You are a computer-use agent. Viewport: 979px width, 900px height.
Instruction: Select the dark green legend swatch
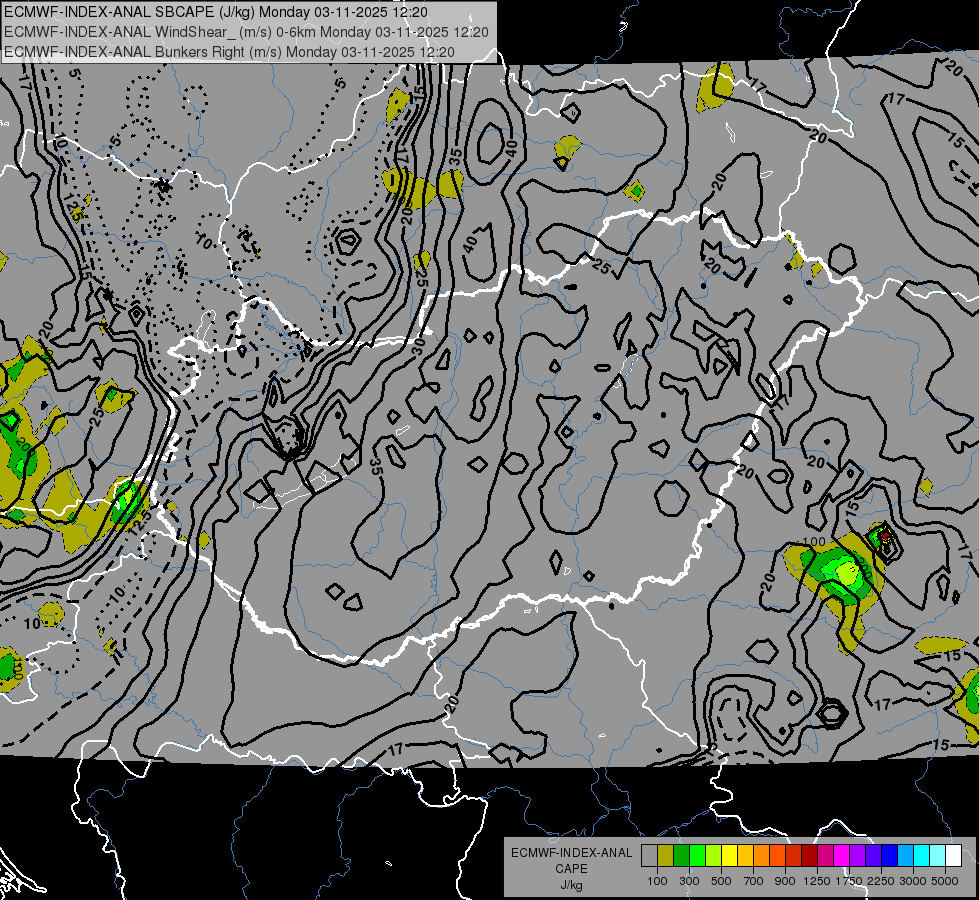[681, 855]
